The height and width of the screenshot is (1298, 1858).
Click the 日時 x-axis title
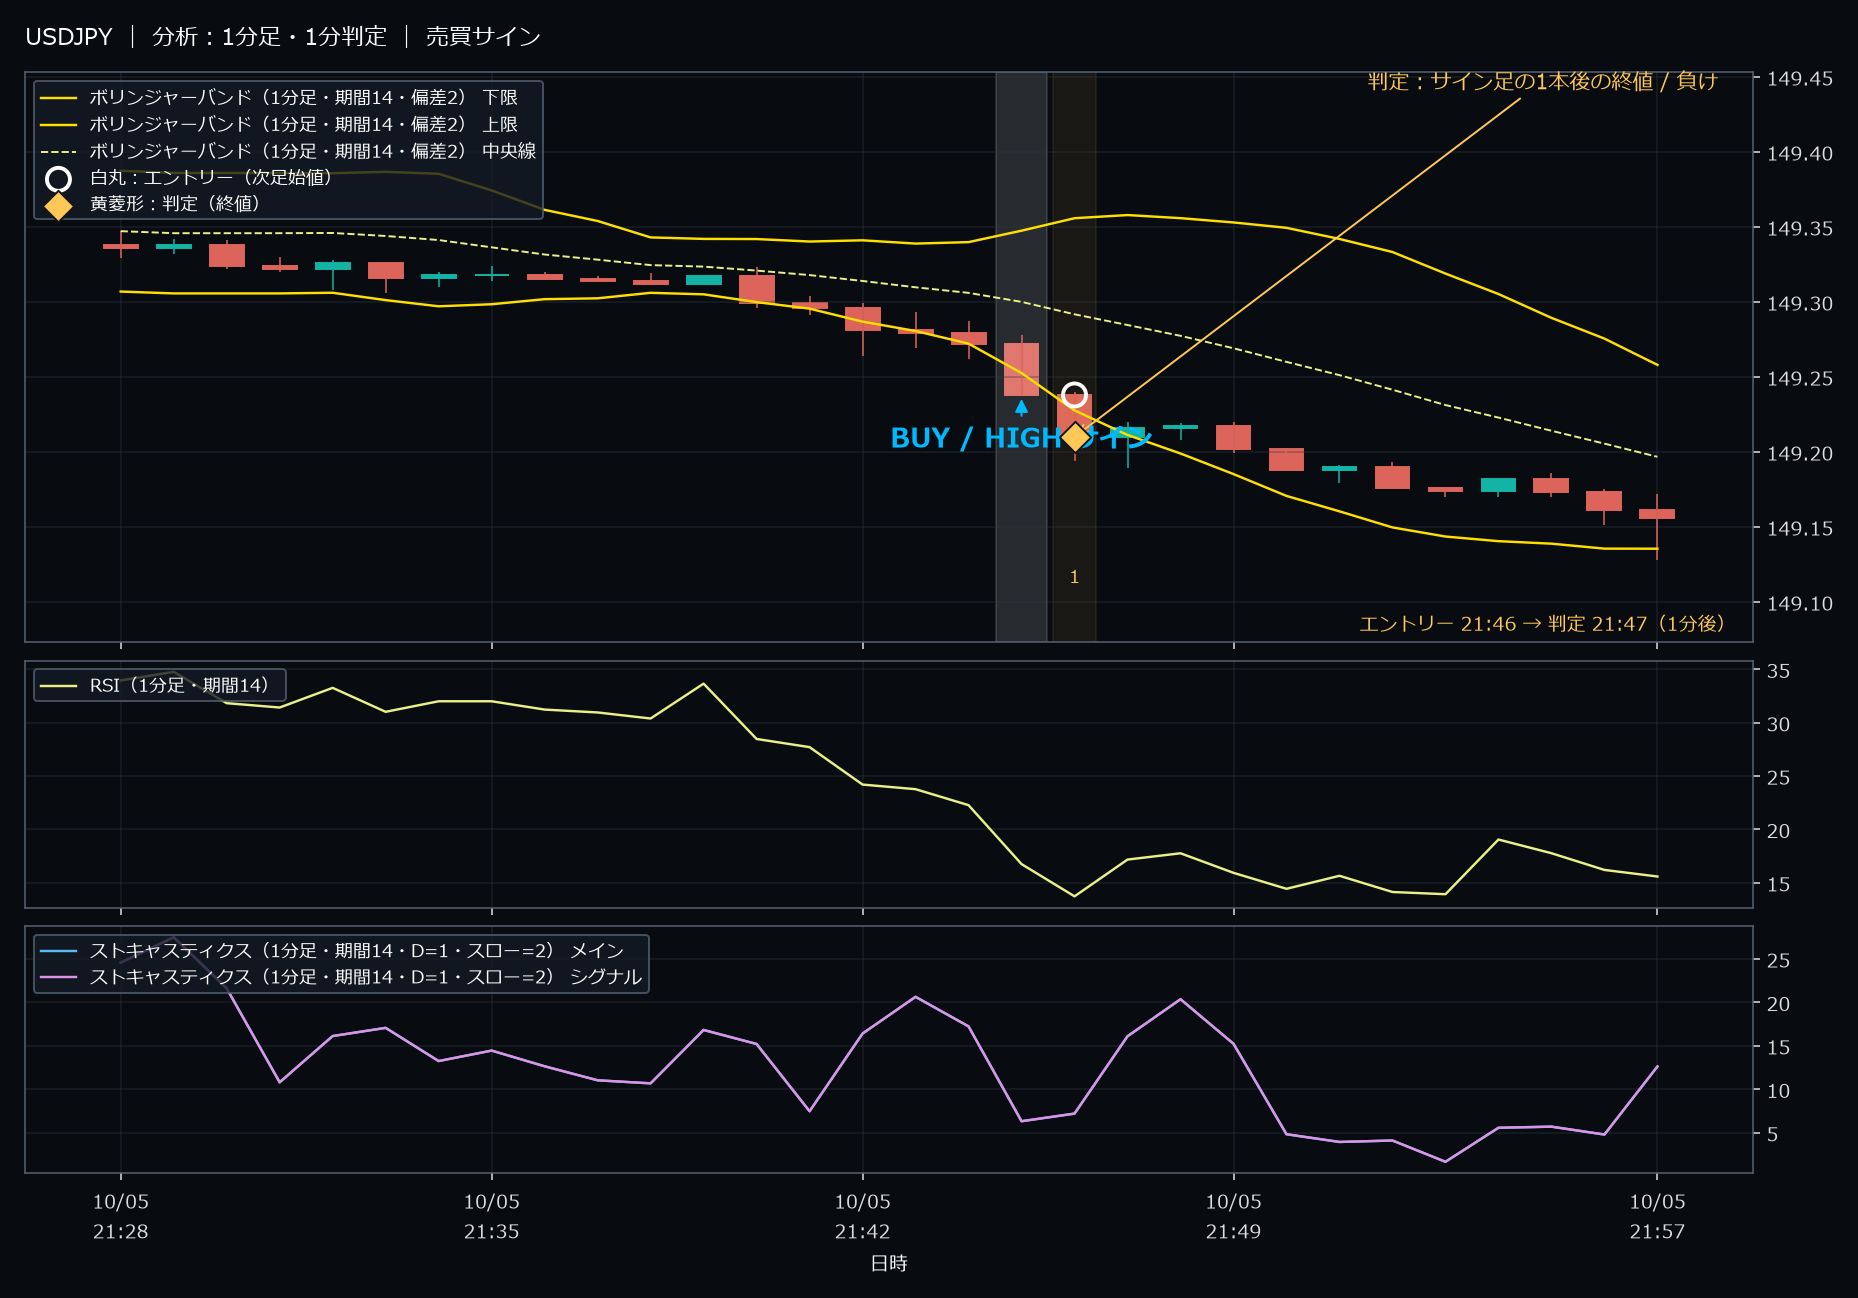(889, 1263)
